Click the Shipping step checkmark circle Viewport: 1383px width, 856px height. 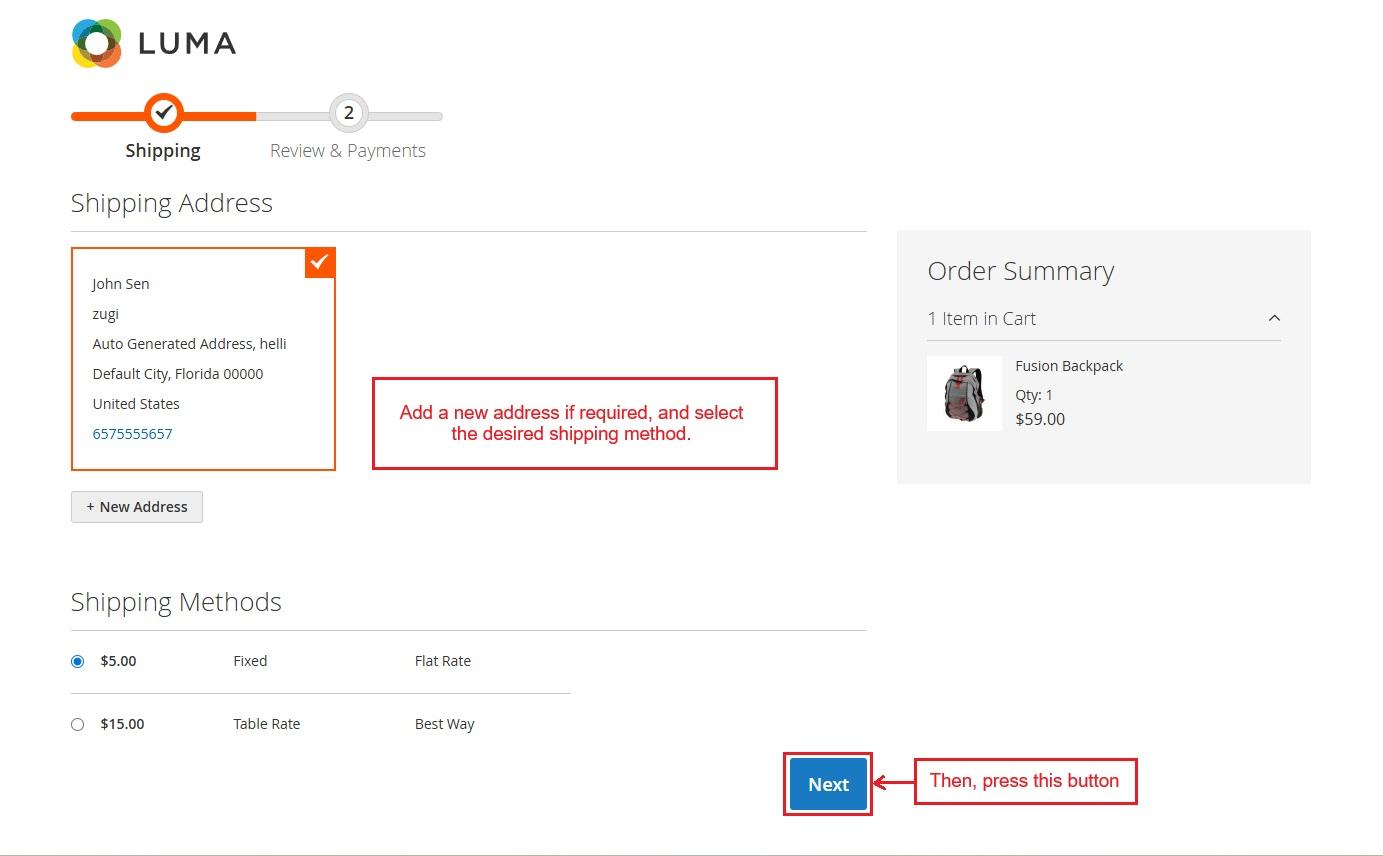(164, 113)
